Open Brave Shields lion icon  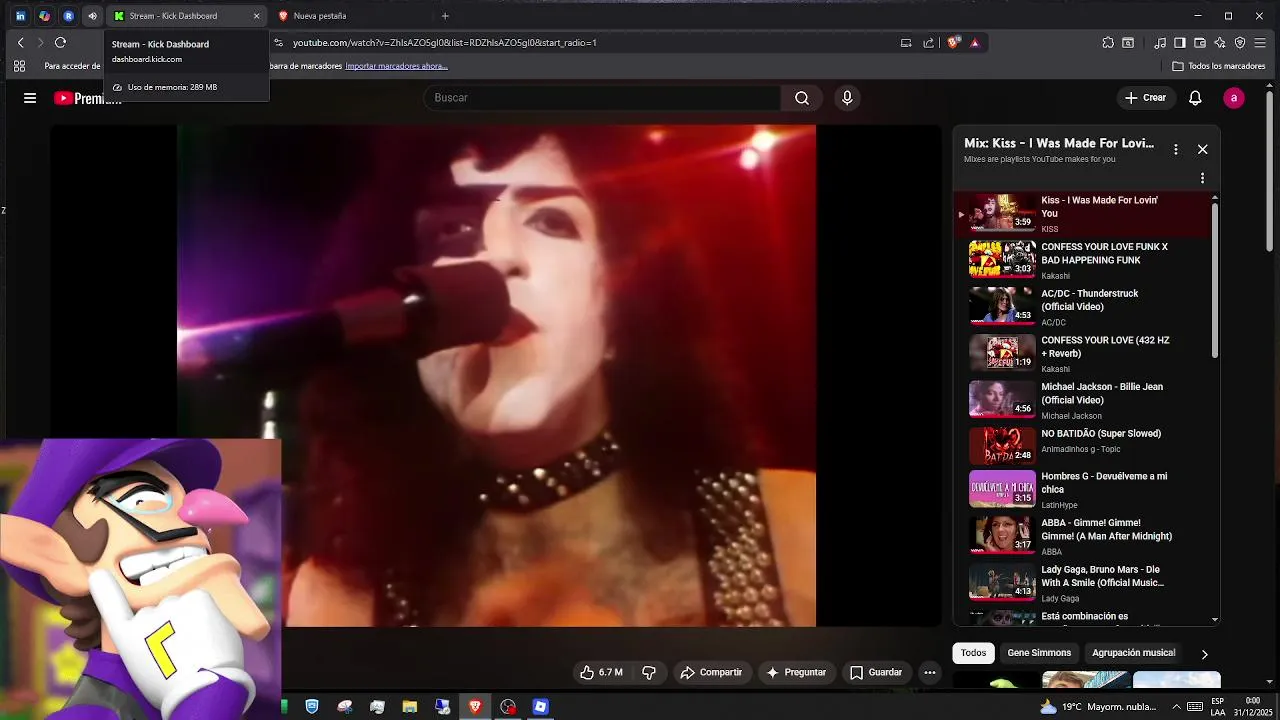coord(953,43)
